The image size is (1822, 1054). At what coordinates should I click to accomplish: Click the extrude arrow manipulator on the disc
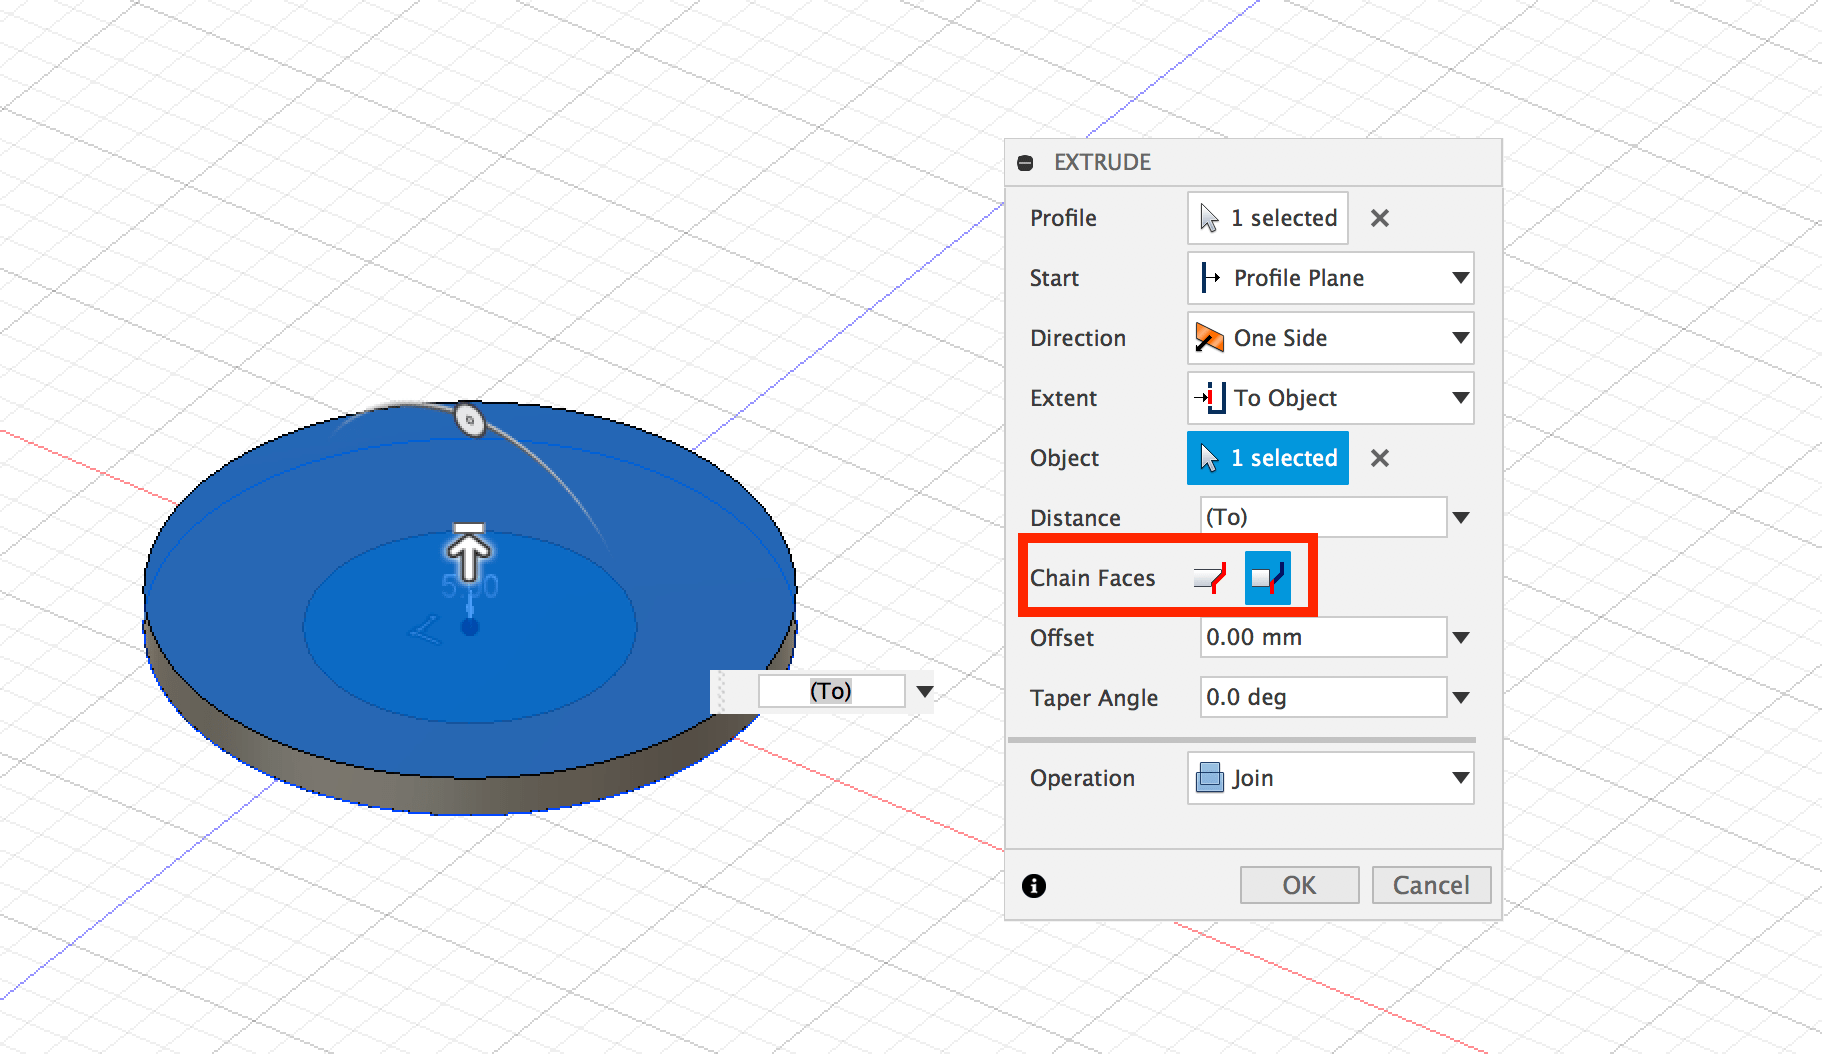coord(468,550)
